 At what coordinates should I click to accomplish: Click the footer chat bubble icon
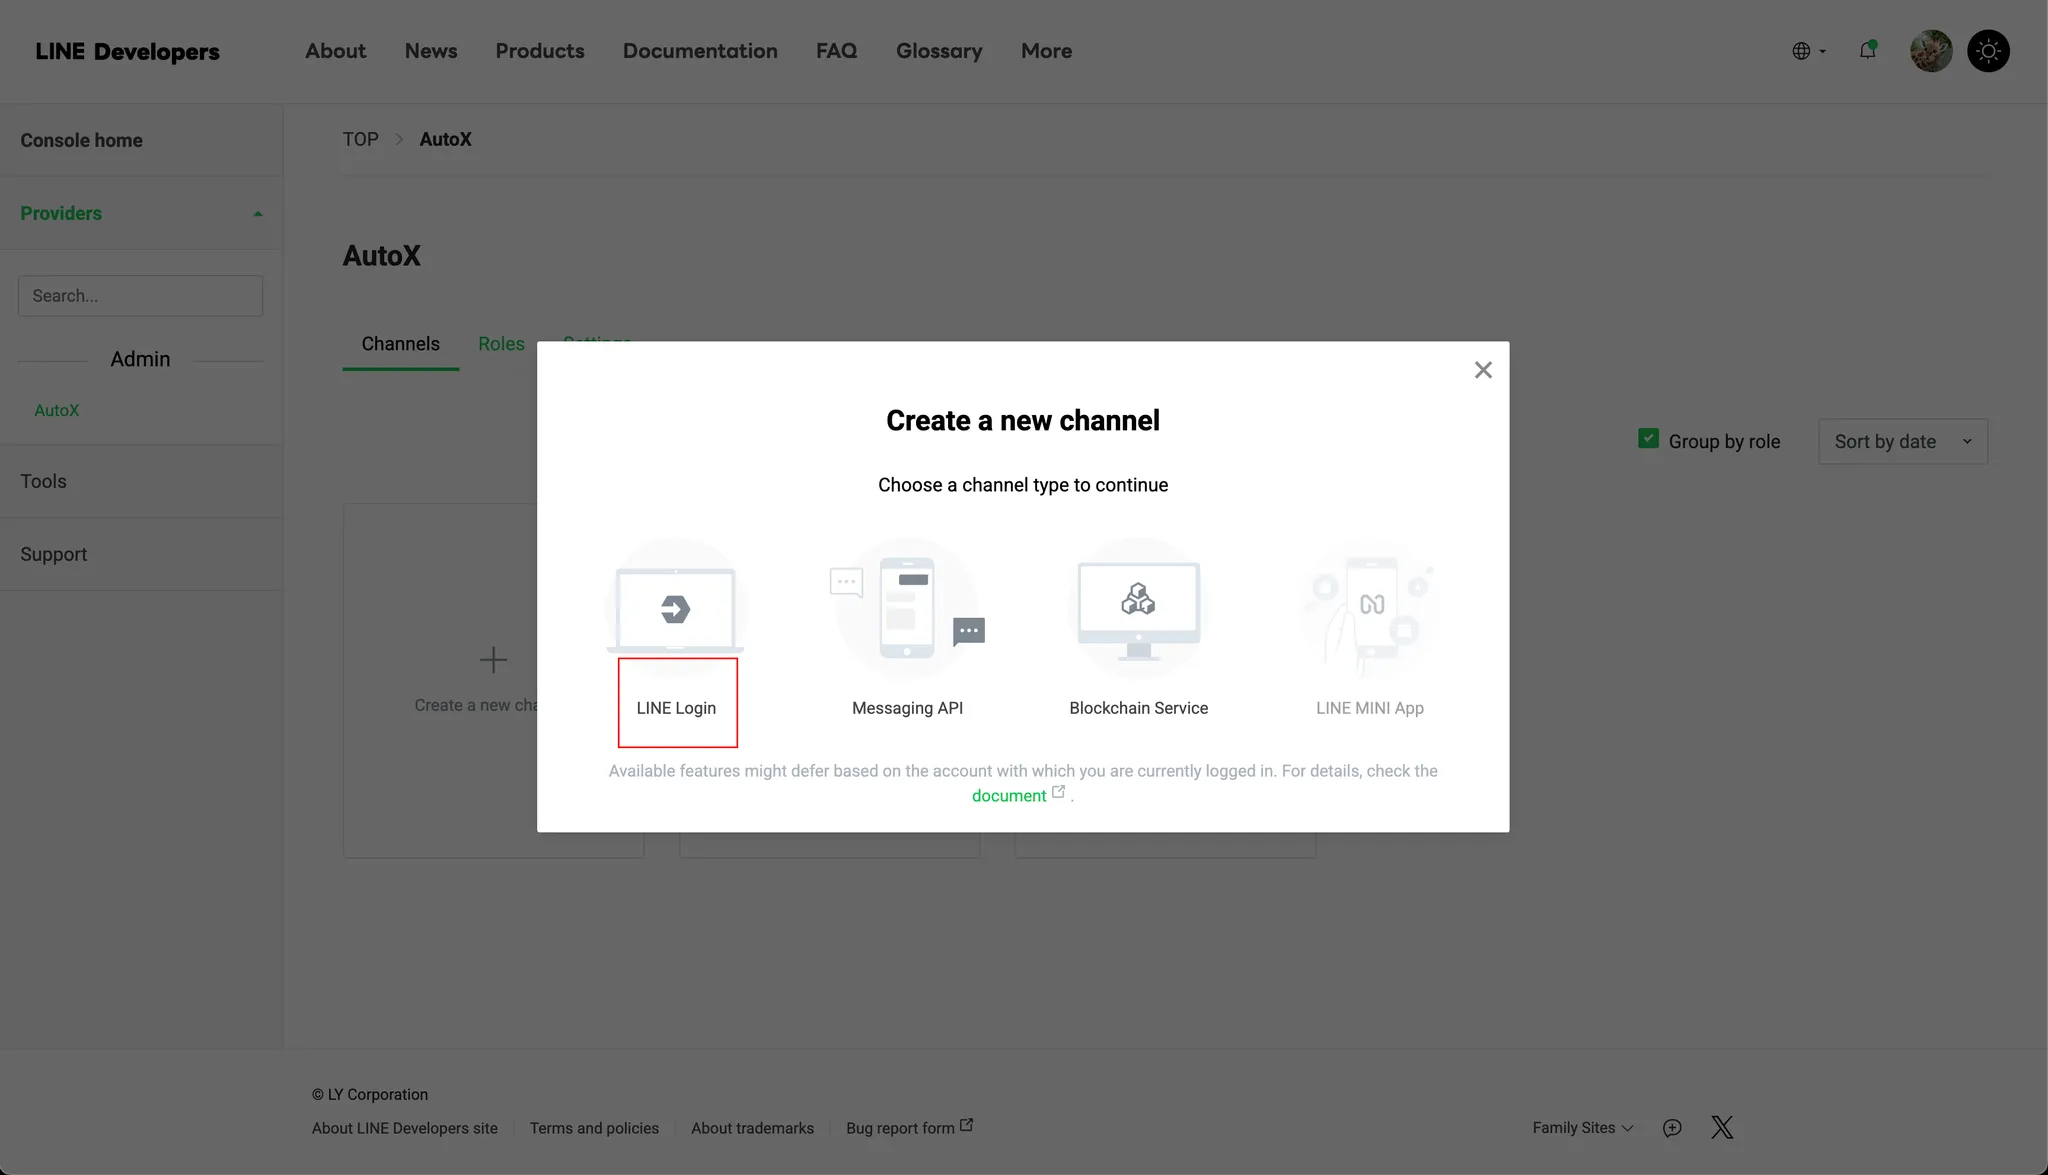pos(1672,1128)
